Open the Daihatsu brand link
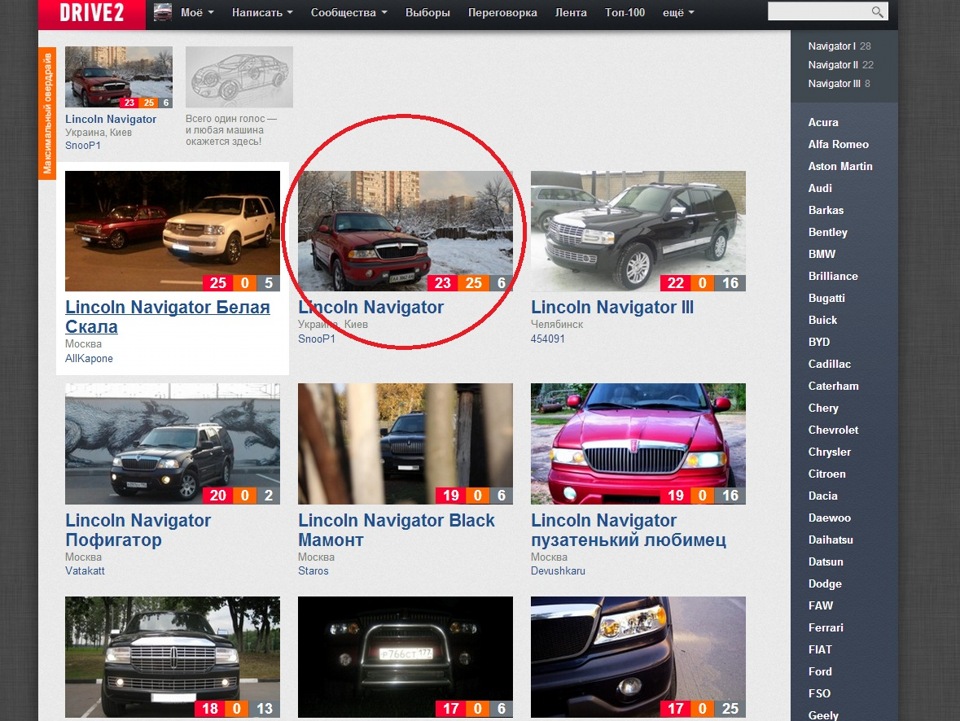The height and width of the screenshot is (721, 960). 831,540
